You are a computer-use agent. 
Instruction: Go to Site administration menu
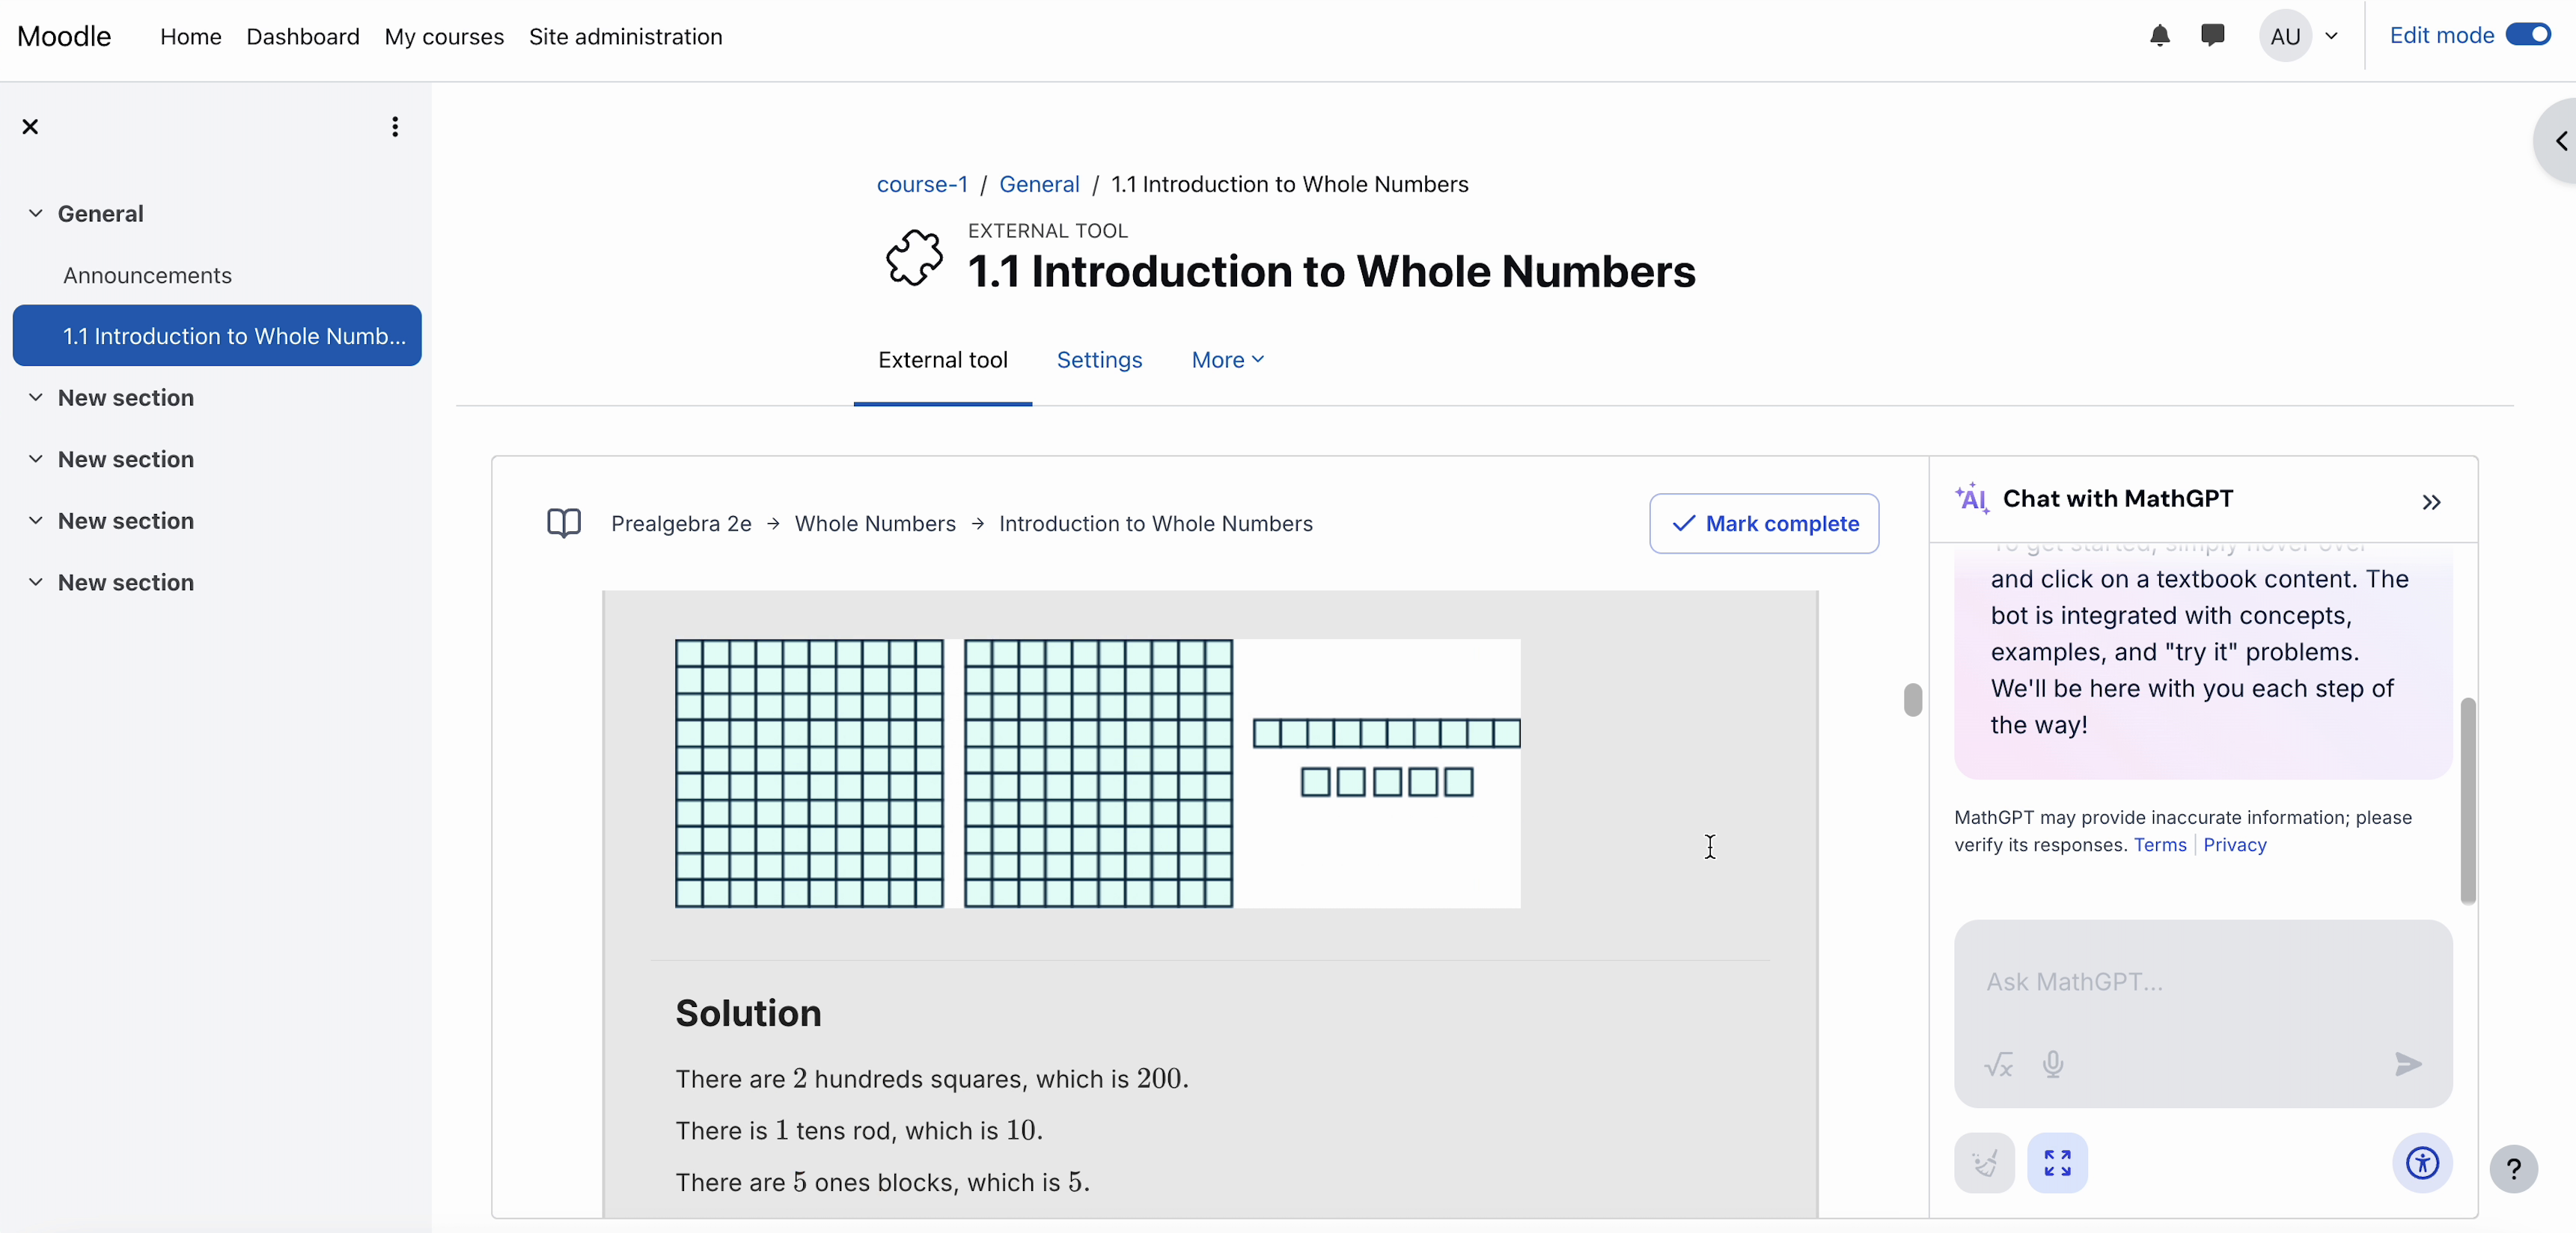[625, 37]
